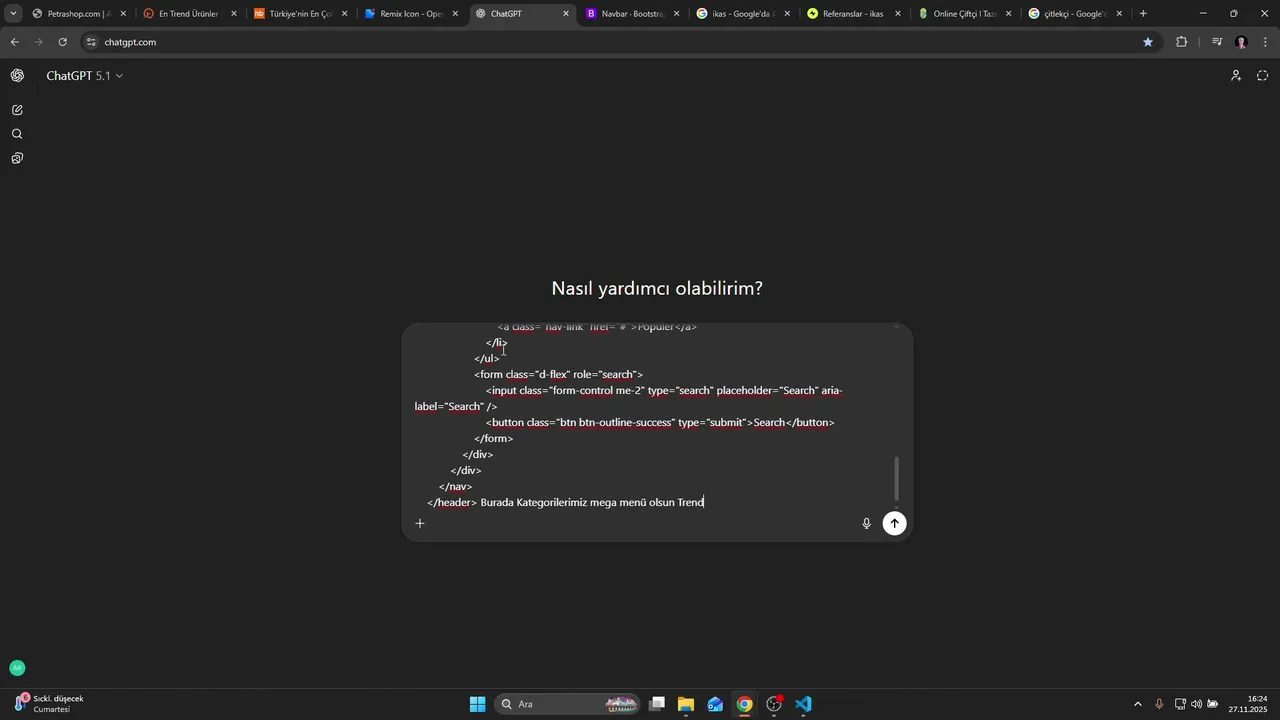This screenshot has width=1280, height=720.
Task: Close the ChatGPT browser tab
Action: pos(566,14)
